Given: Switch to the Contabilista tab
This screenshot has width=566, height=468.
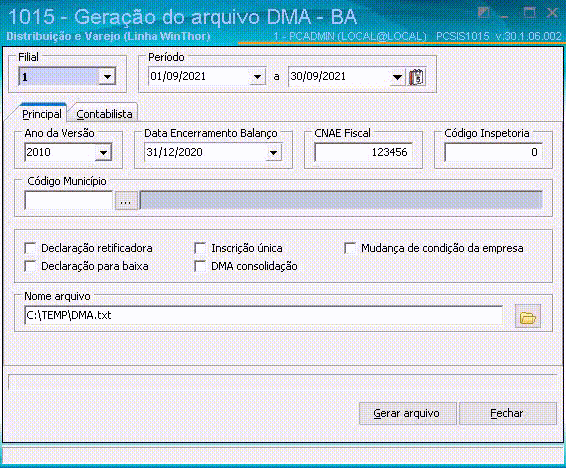Looking at the screenshot, I should click(104, 114).
